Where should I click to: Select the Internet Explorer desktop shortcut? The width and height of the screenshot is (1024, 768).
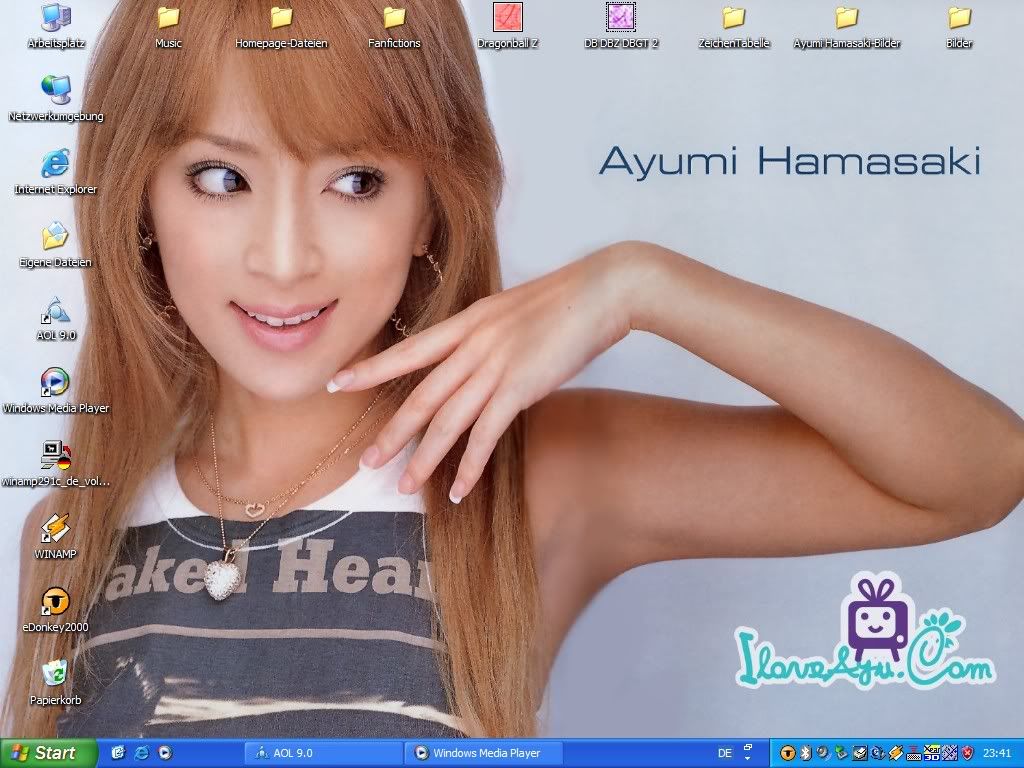pos(56,172)
